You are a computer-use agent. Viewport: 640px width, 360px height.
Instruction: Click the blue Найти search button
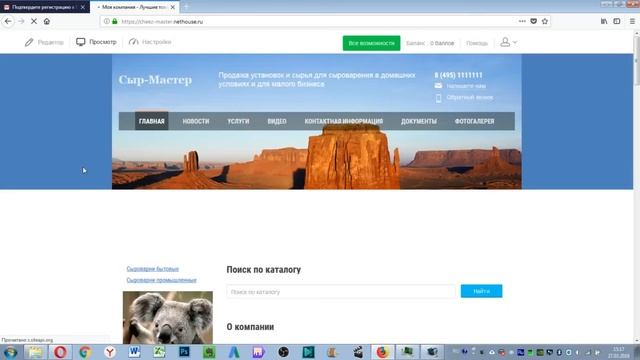pos(482,291)
